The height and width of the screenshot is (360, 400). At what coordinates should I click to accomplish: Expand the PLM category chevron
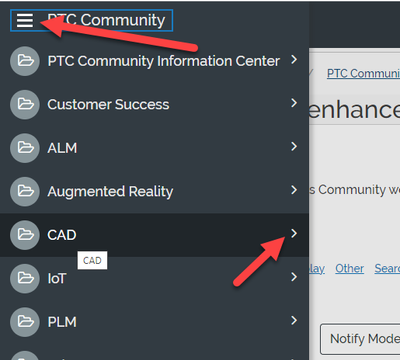[294, 320]
